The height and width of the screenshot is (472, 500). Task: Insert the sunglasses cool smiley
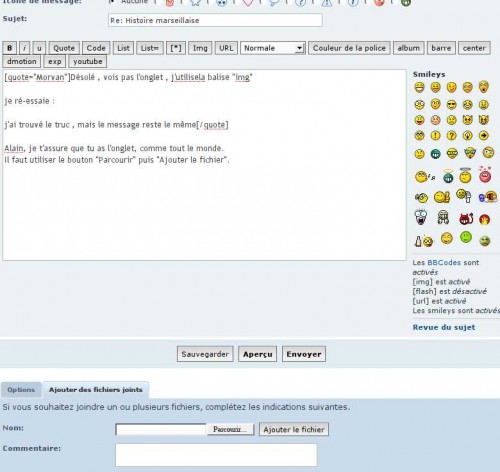[x=451, y=105]
